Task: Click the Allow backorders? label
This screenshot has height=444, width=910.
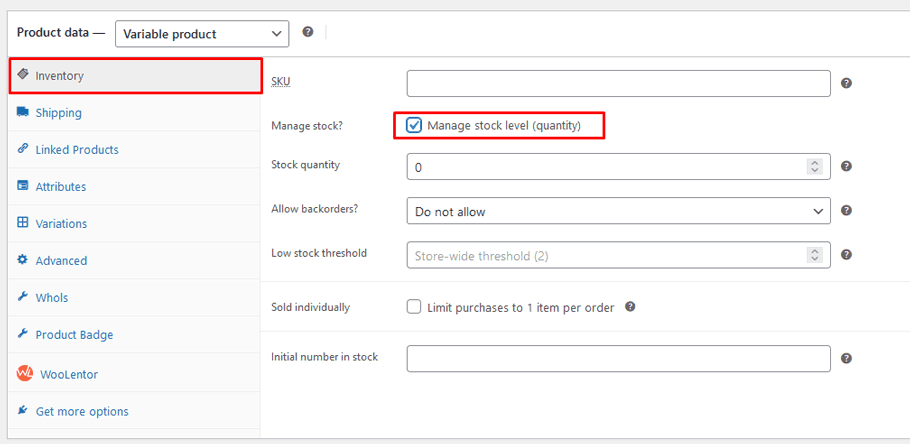Action: point(315,208)
